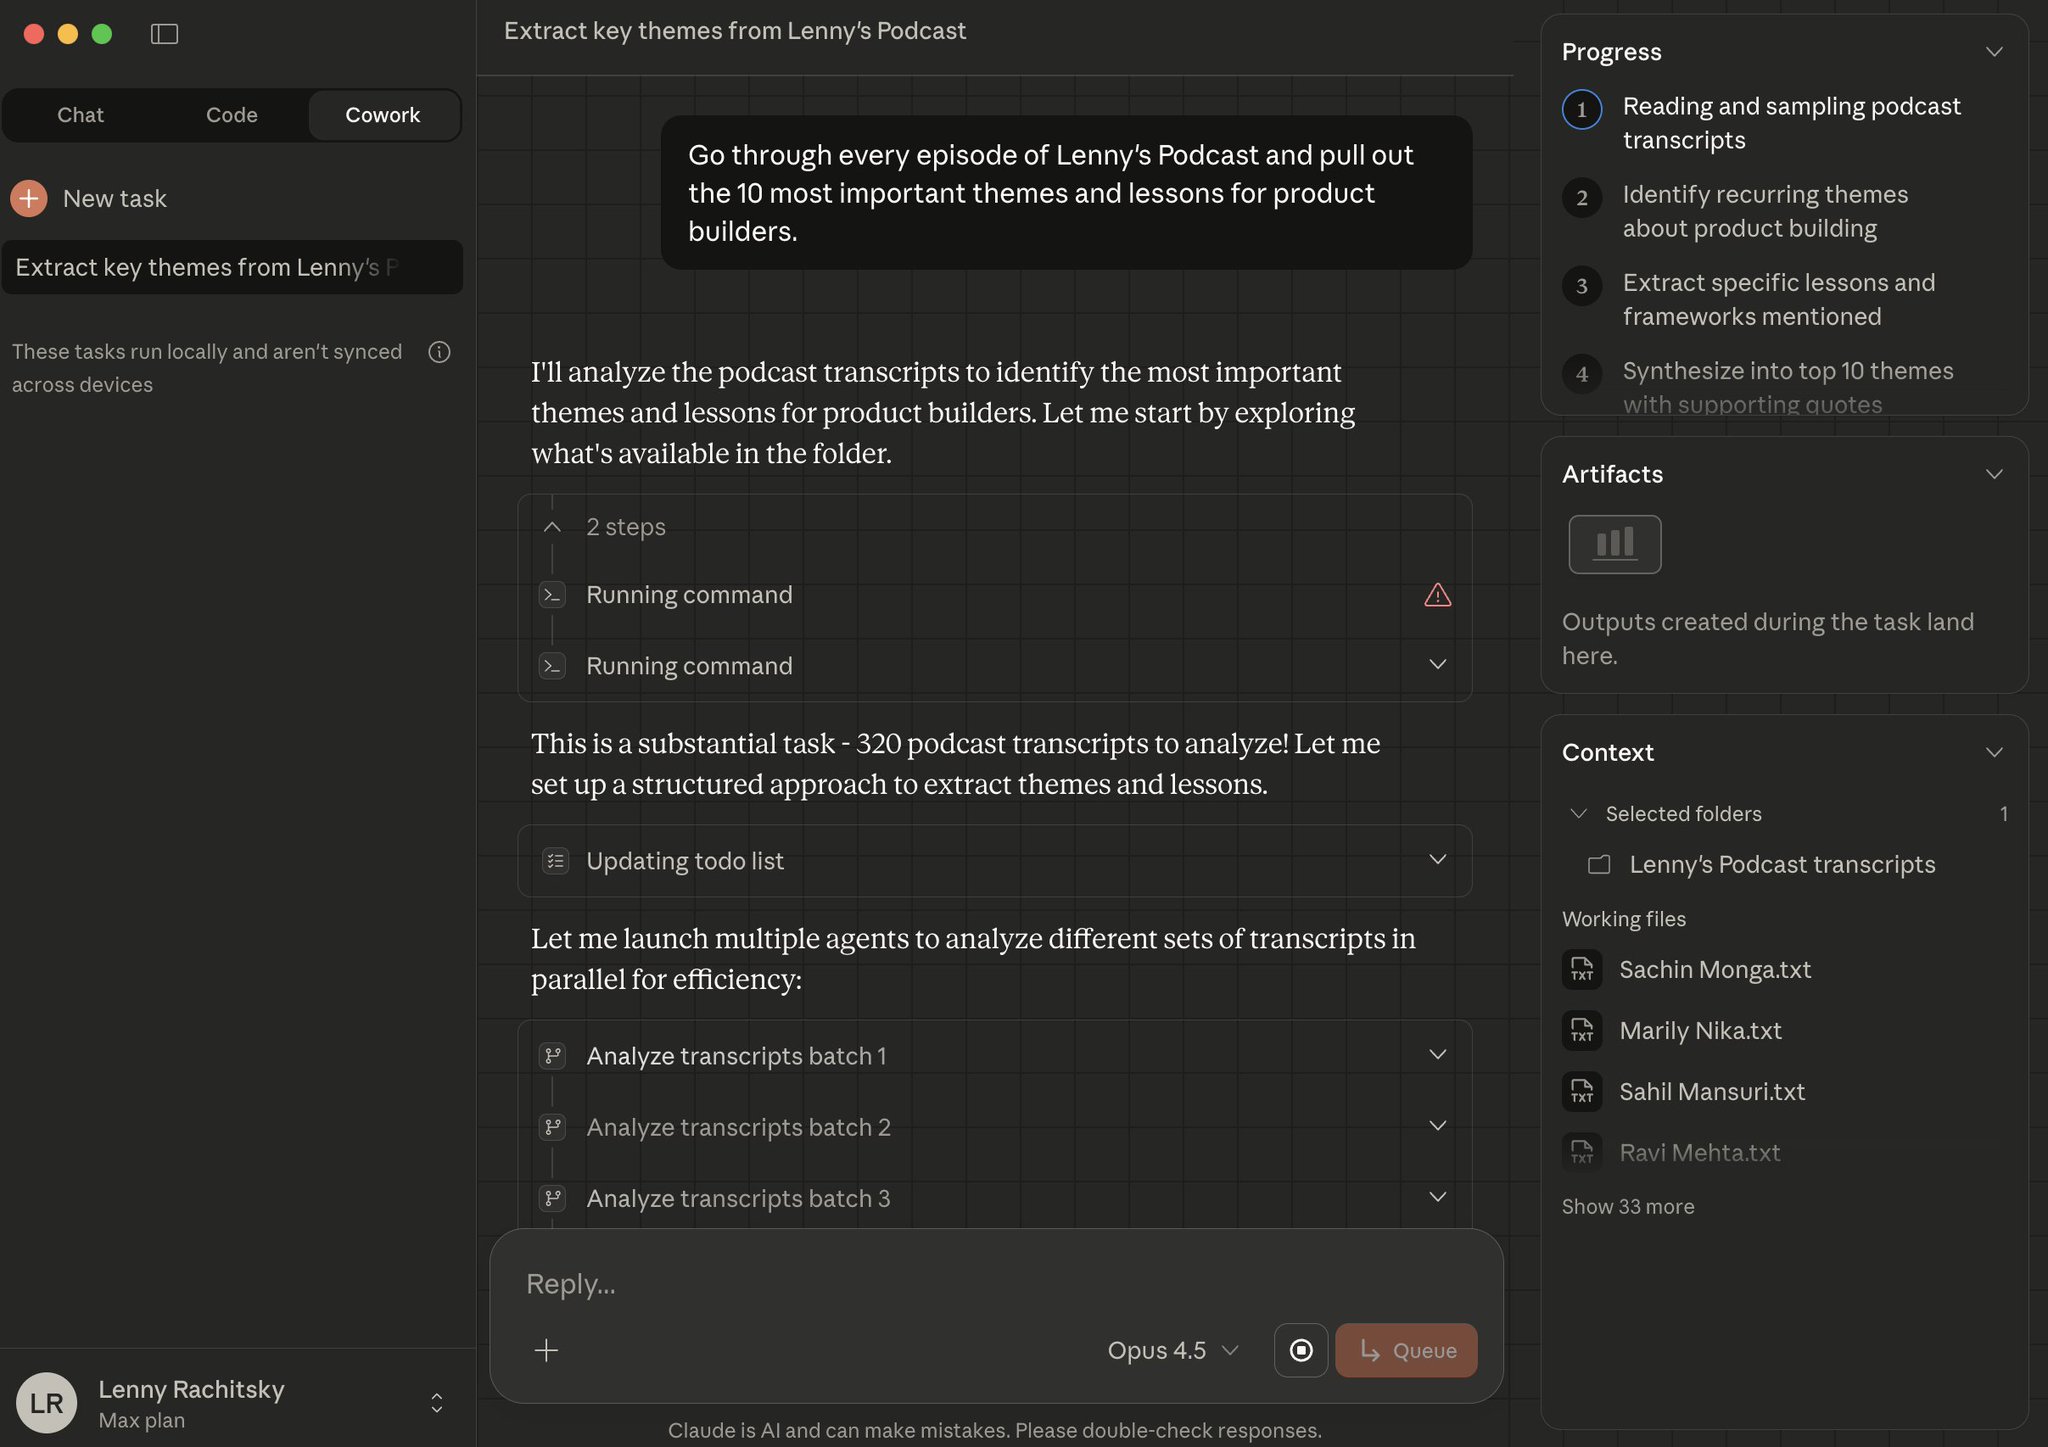Expand Analyze transcripts batch 1
2048x1447 pixels.
[x=1437, y=1054]
